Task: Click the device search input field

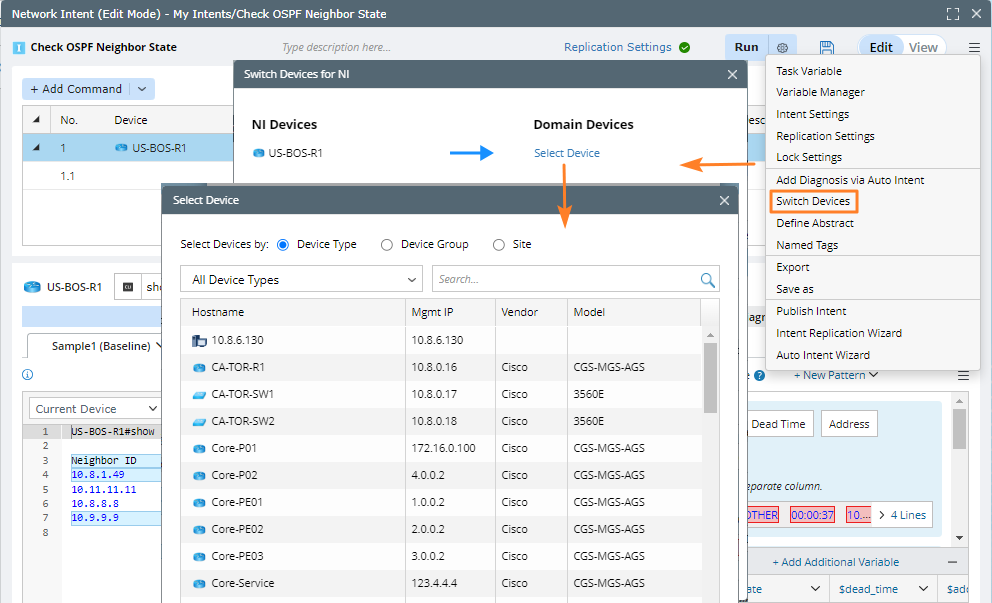Action: [565, 280]
